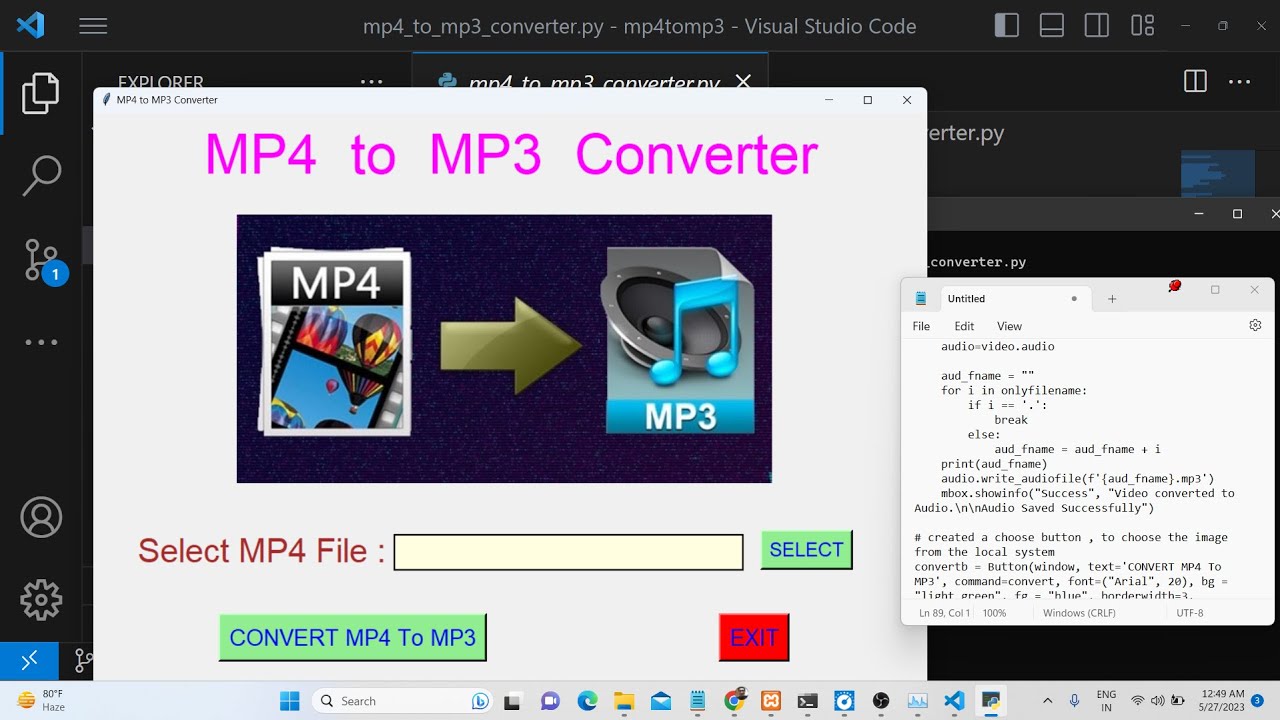Open Notepad settings gear icon
Screen dimensions: 1280x720
click(x=1255, y=325)
